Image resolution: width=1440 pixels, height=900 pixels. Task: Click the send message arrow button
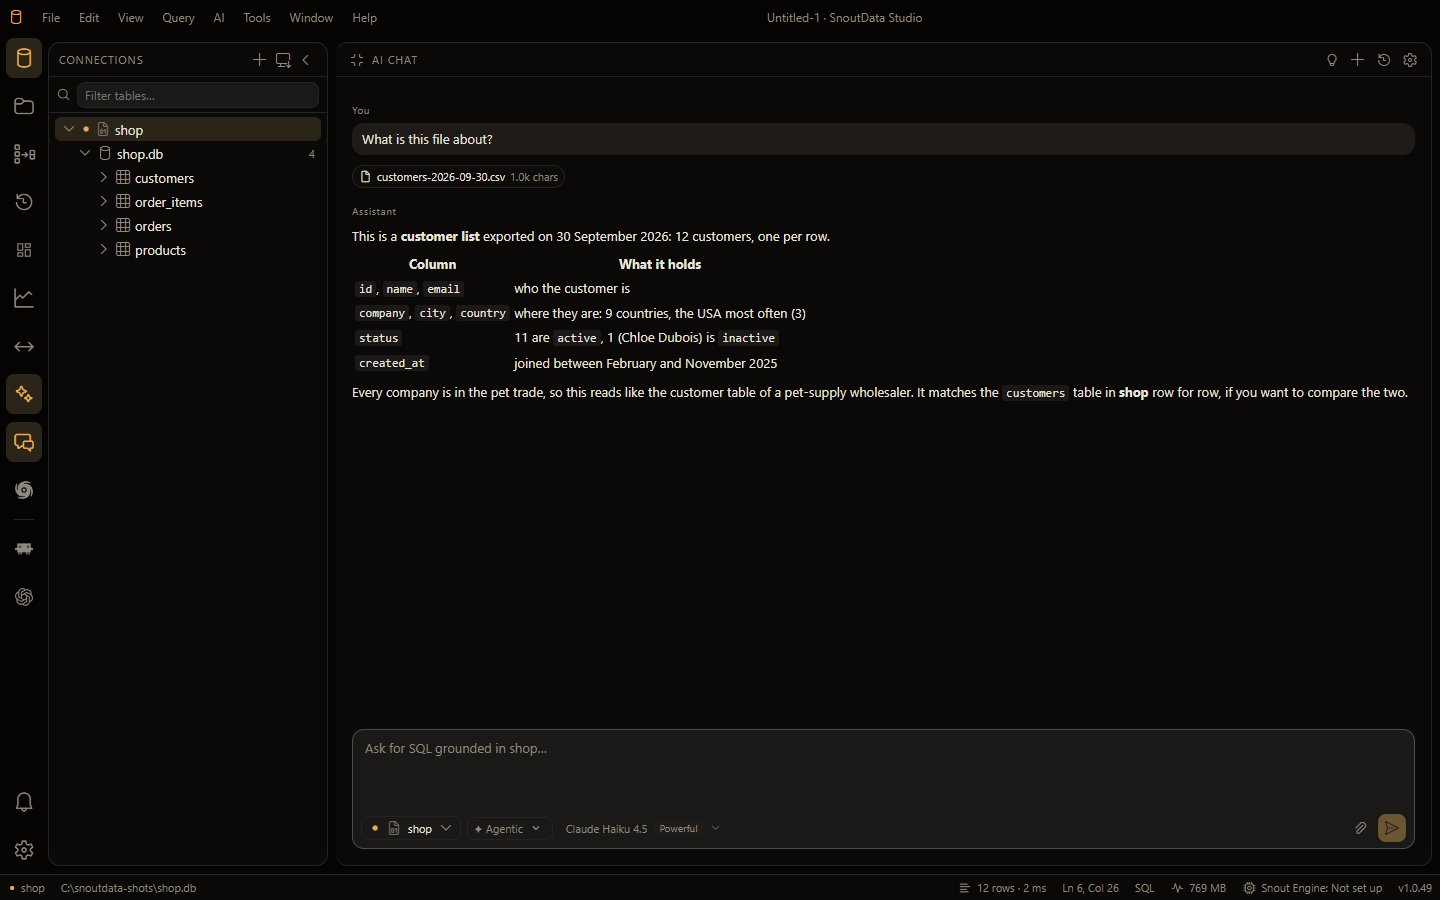pyautogui.click(x=1392, y=828)
